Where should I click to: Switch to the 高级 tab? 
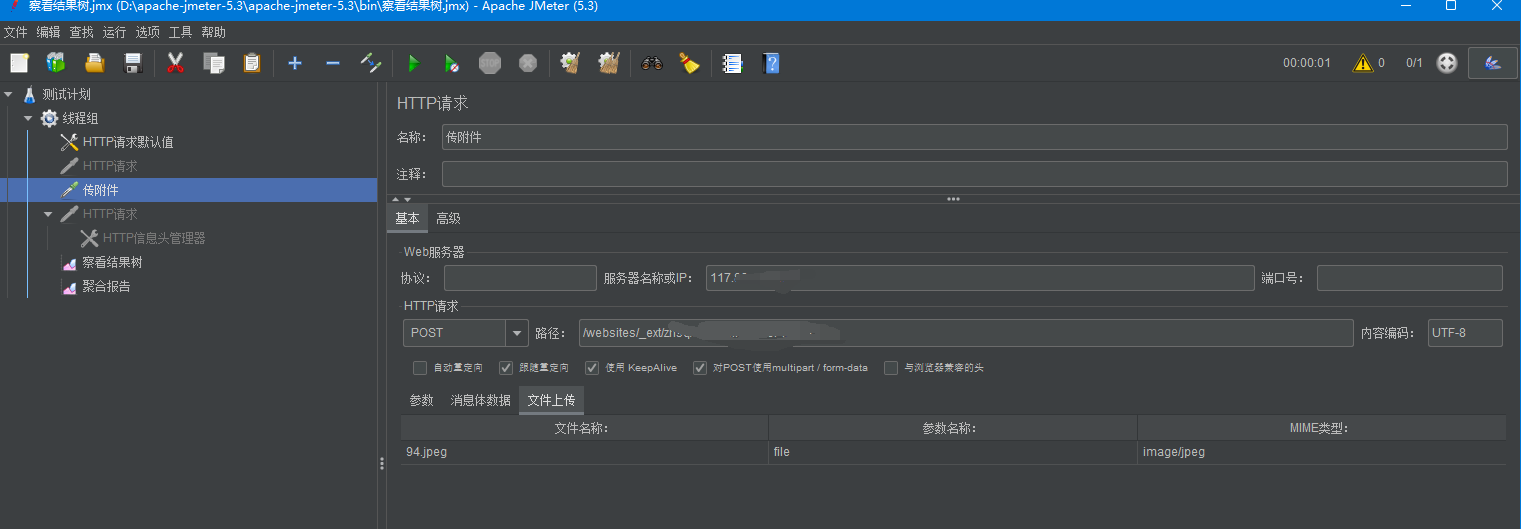pos(448,218)
